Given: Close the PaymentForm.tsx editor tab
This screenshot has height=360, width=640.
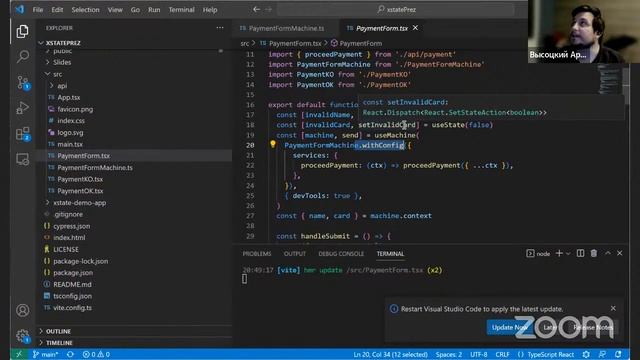Looking at the screenshot, I should 415,28.
